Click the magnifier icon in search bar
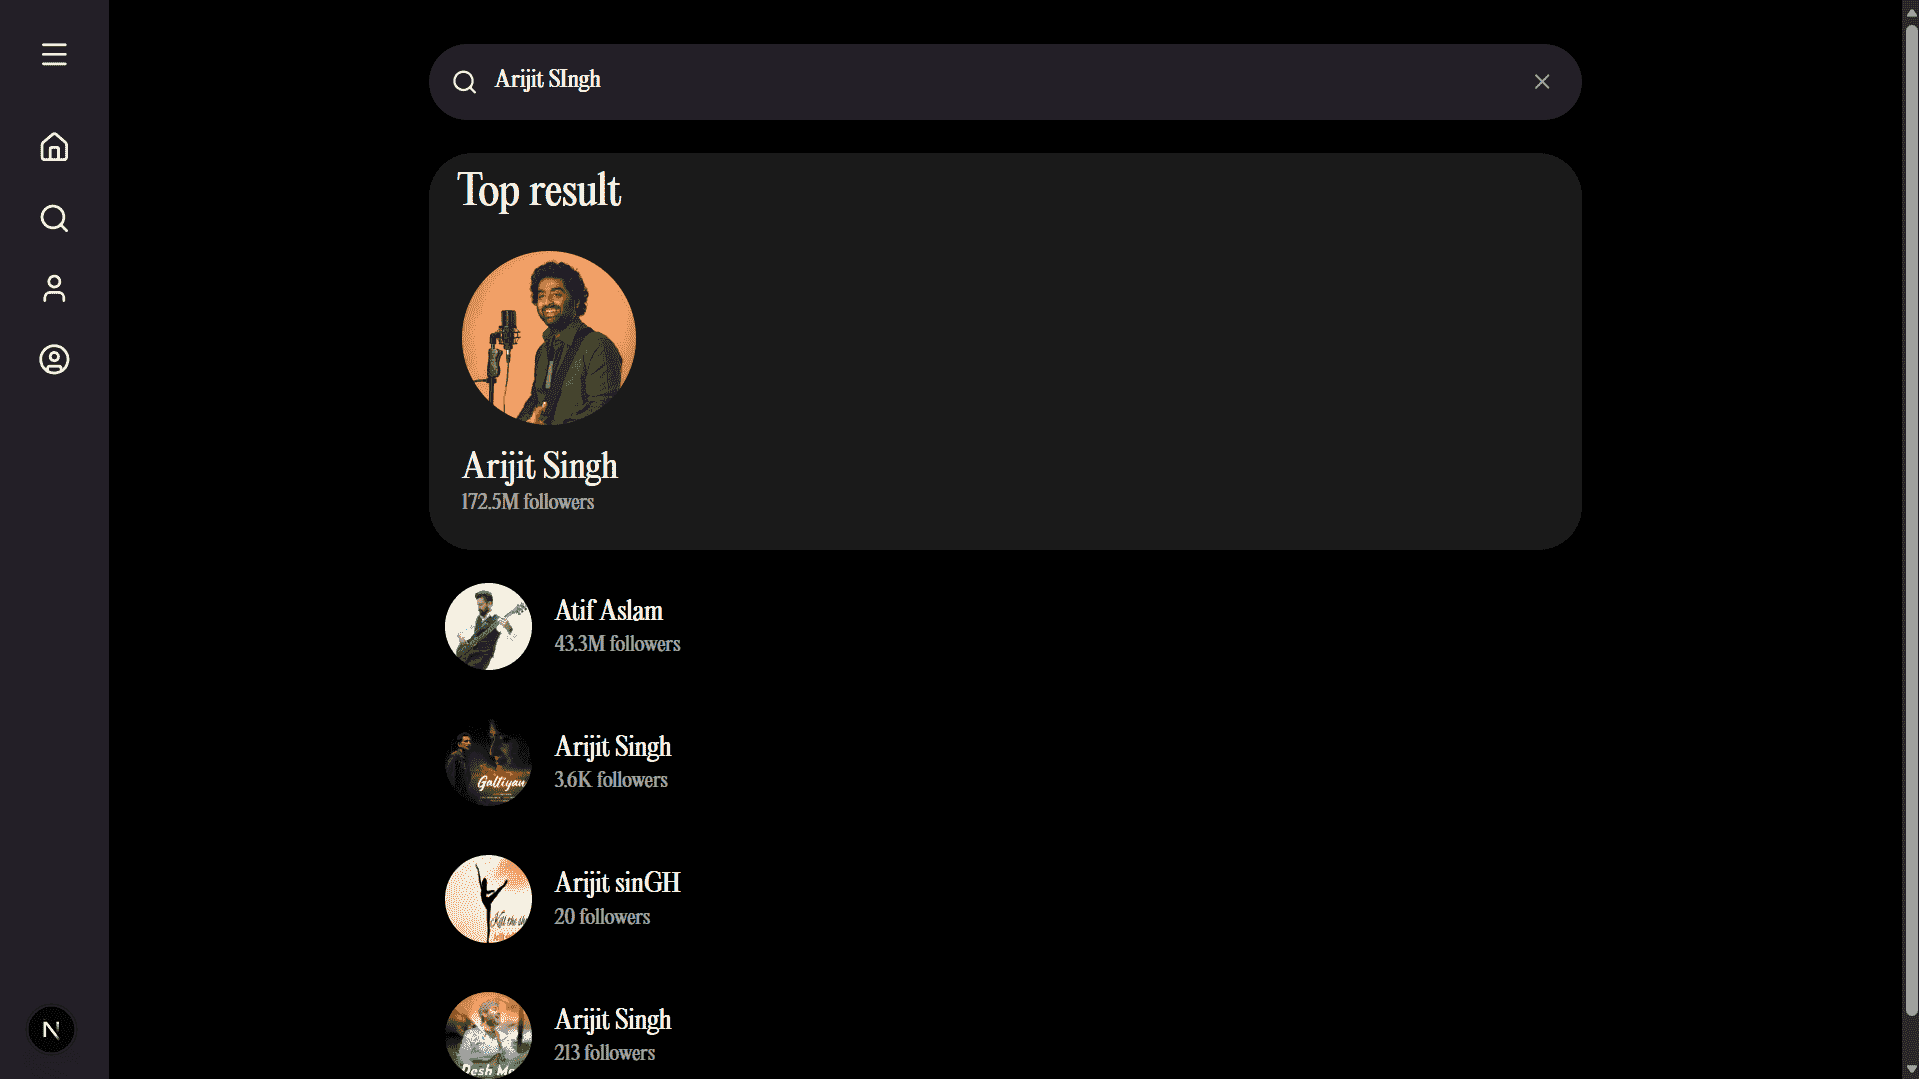The height and width of the screenshot is (1079, 1919). pos(464,82)
